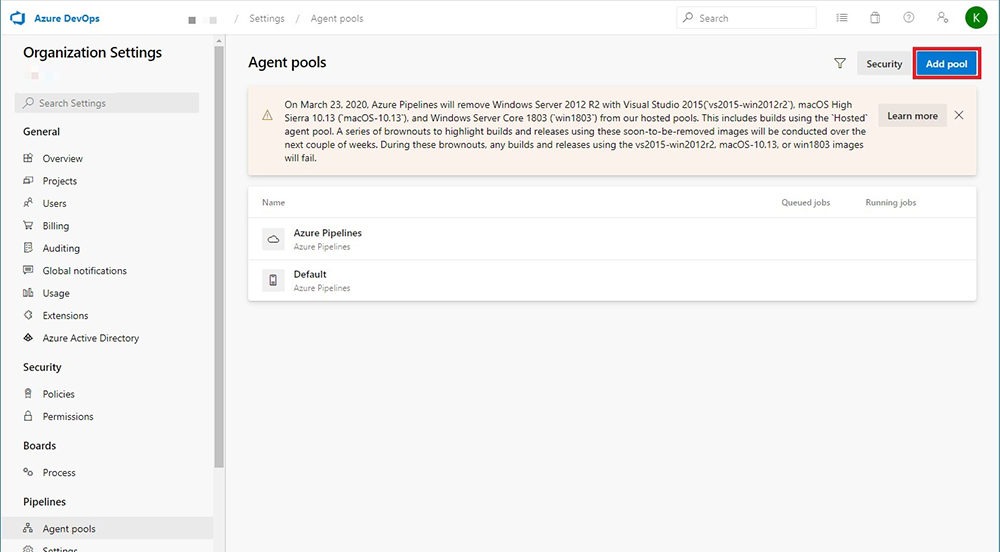Click the filter funnel icon
This screenshot has height=552, width=1000.
840,63
